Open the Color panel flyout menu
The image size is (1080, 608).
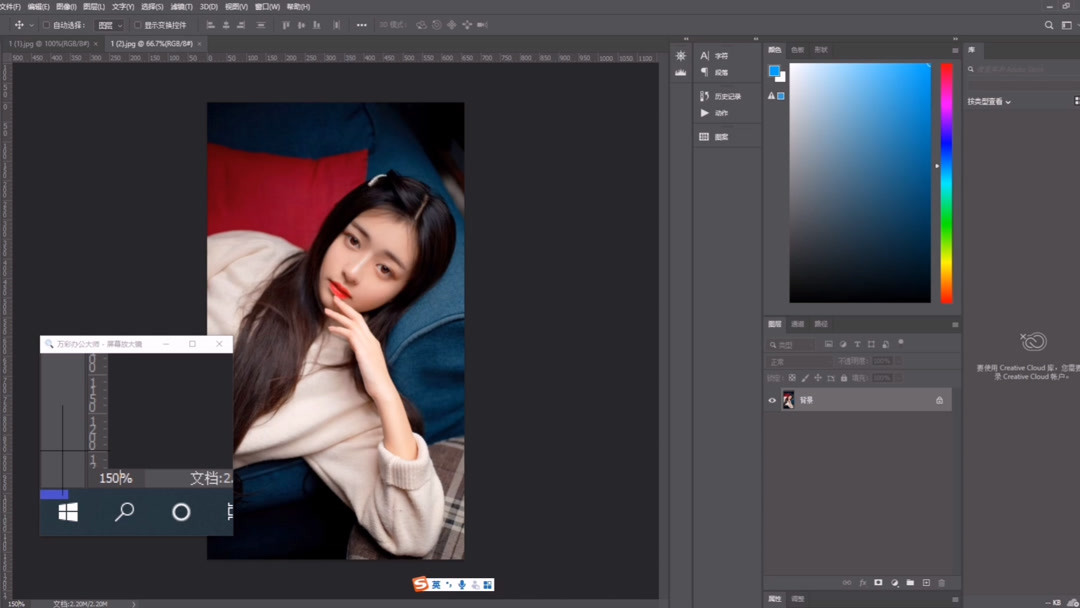tap(955, 50)
